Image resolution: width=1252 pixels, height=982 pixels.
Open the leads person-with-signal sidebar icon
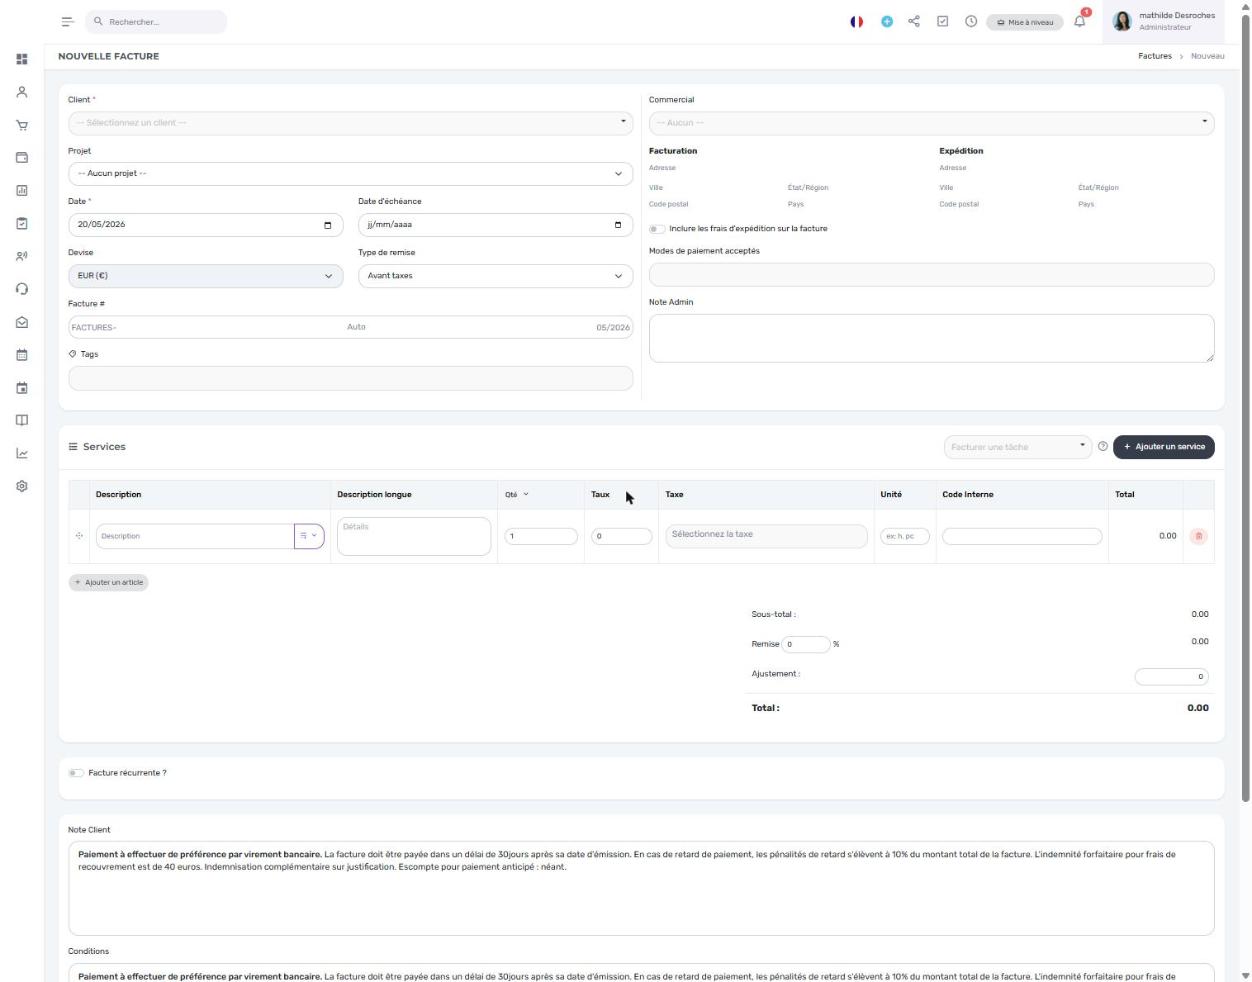click(x=22, y=256)
